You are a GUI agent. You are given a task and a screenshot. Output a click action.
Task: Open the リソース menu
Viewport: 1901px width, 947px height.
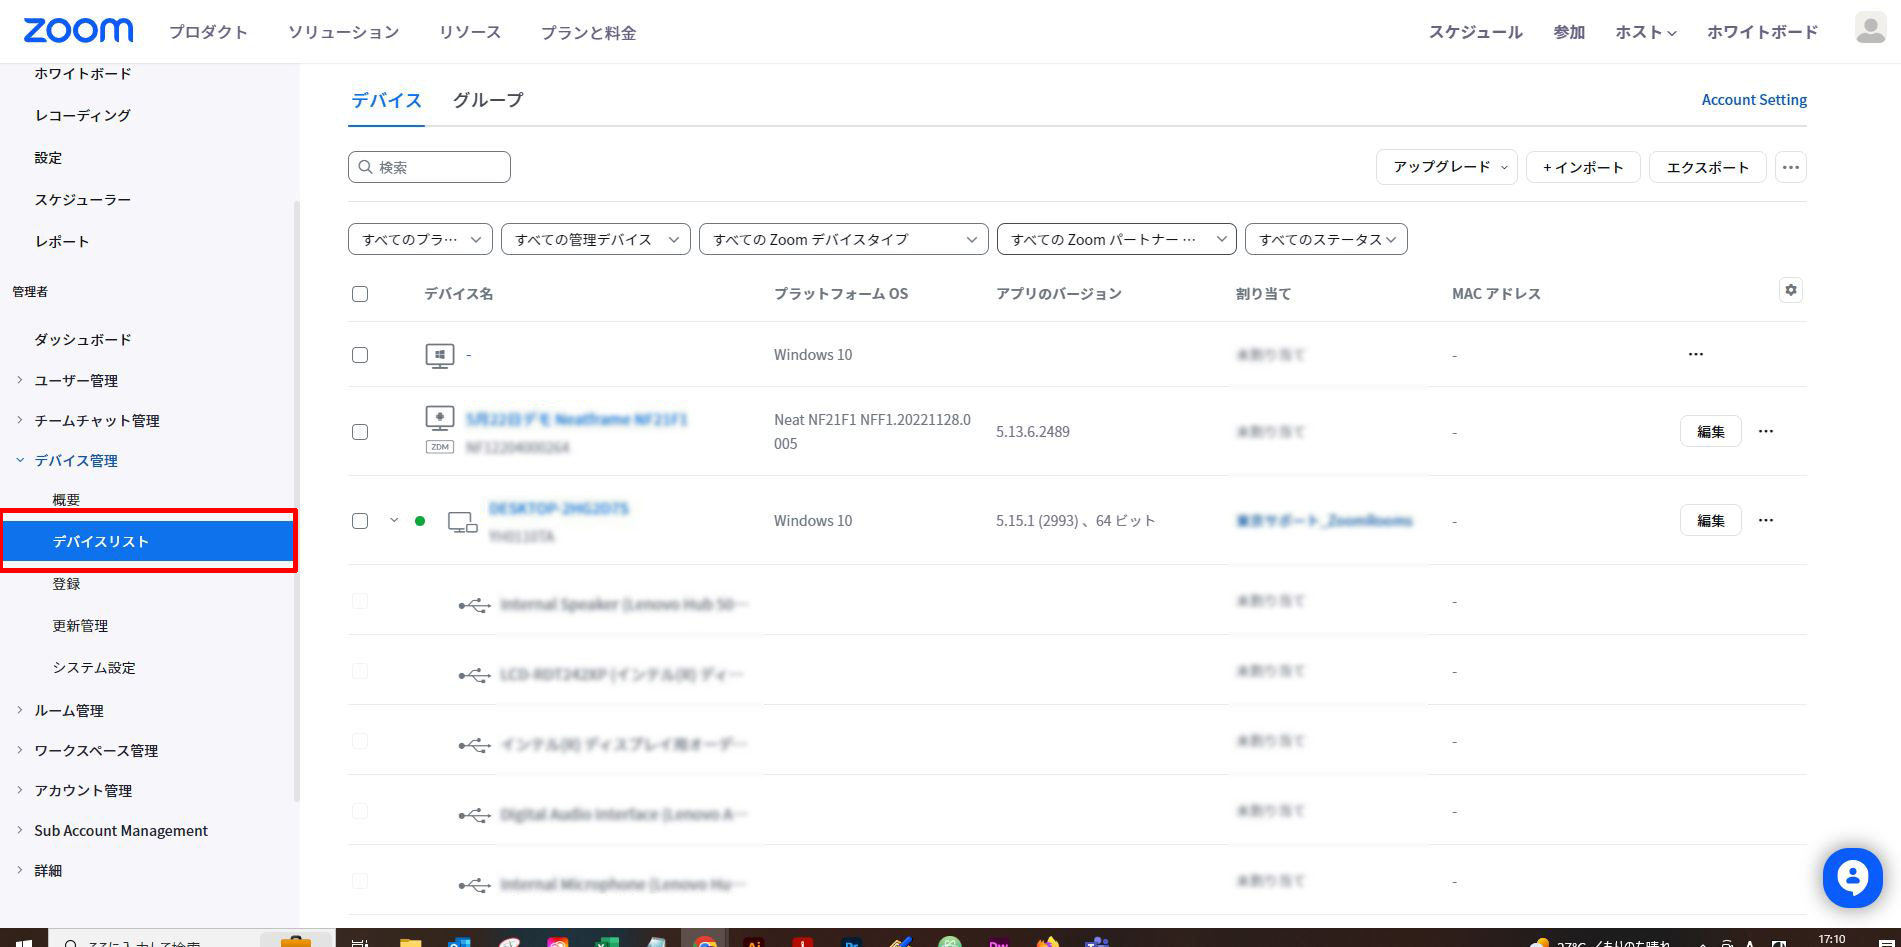pyautogui.click(x=470, y=32)
